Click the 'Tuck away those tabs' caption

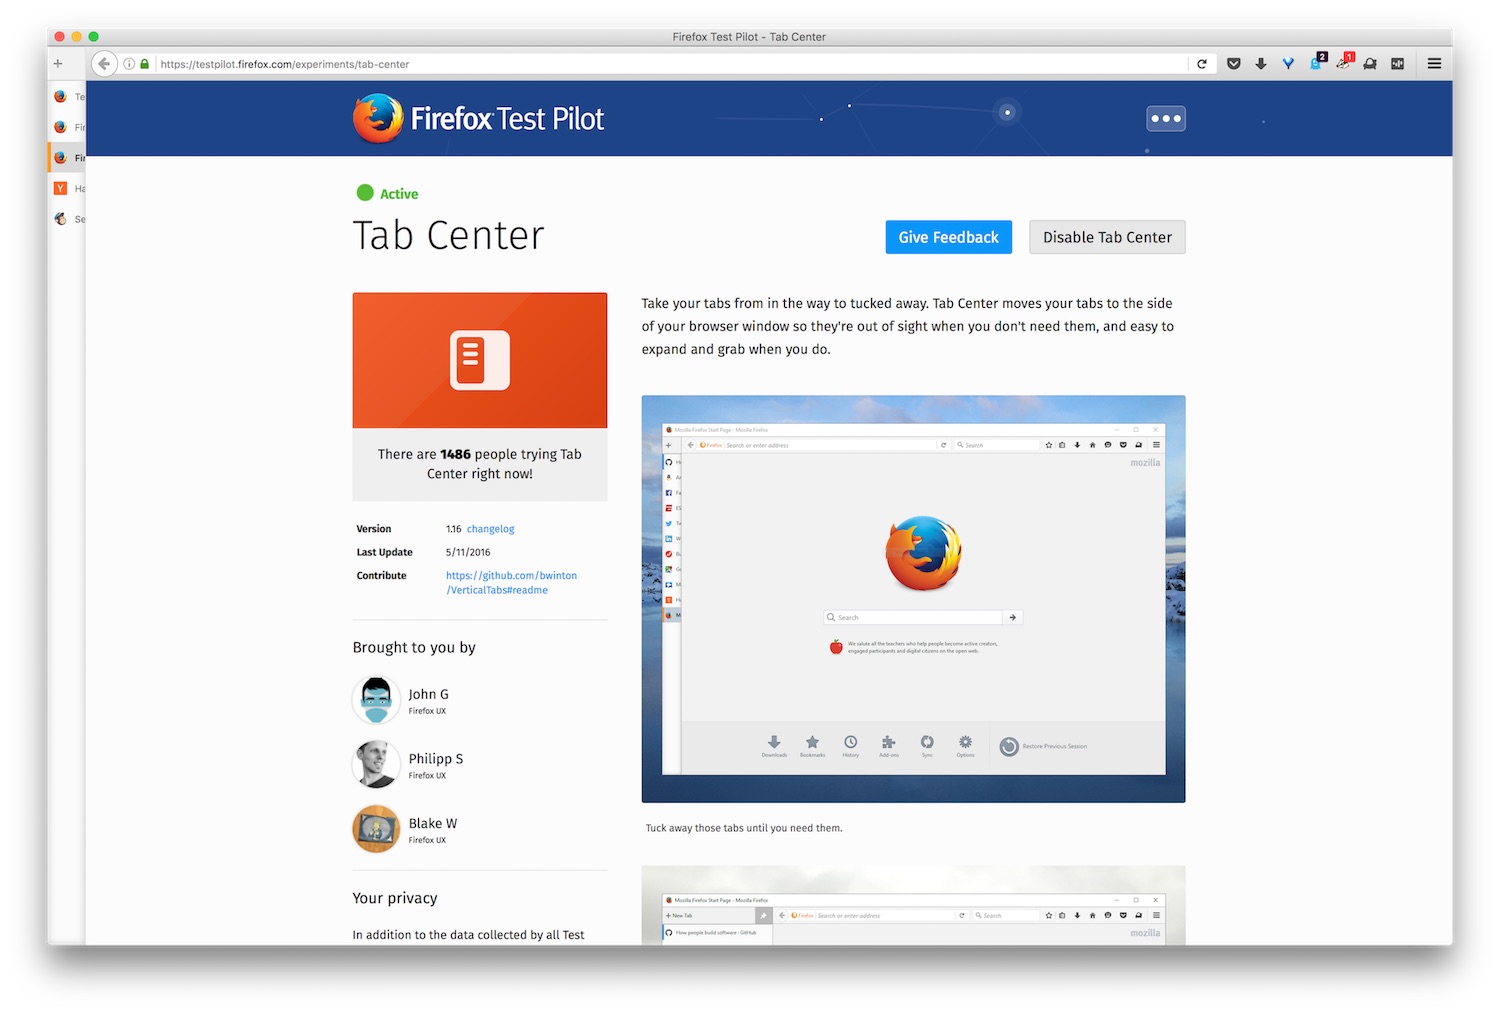[744, 828]
